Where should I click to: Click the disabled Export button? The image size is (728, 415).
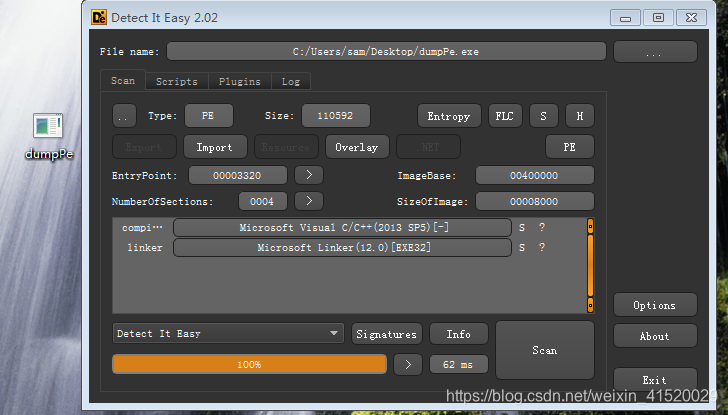(144, 147)
